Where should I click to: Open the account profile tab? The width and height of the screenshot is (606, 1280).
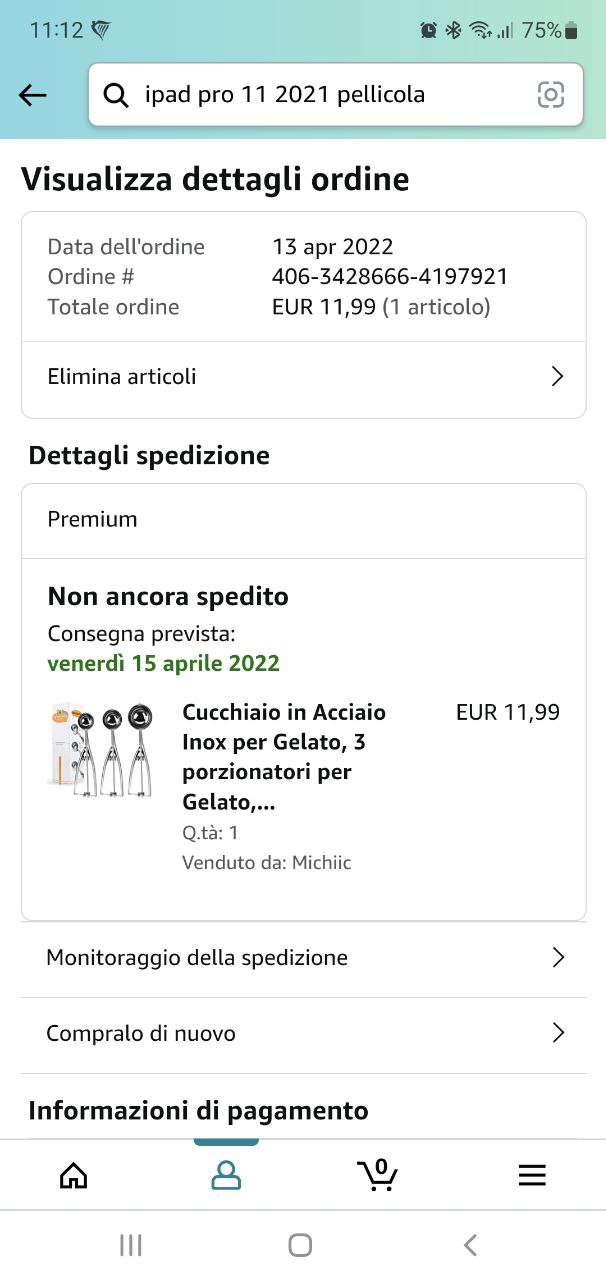click(x=226, y=1175)
